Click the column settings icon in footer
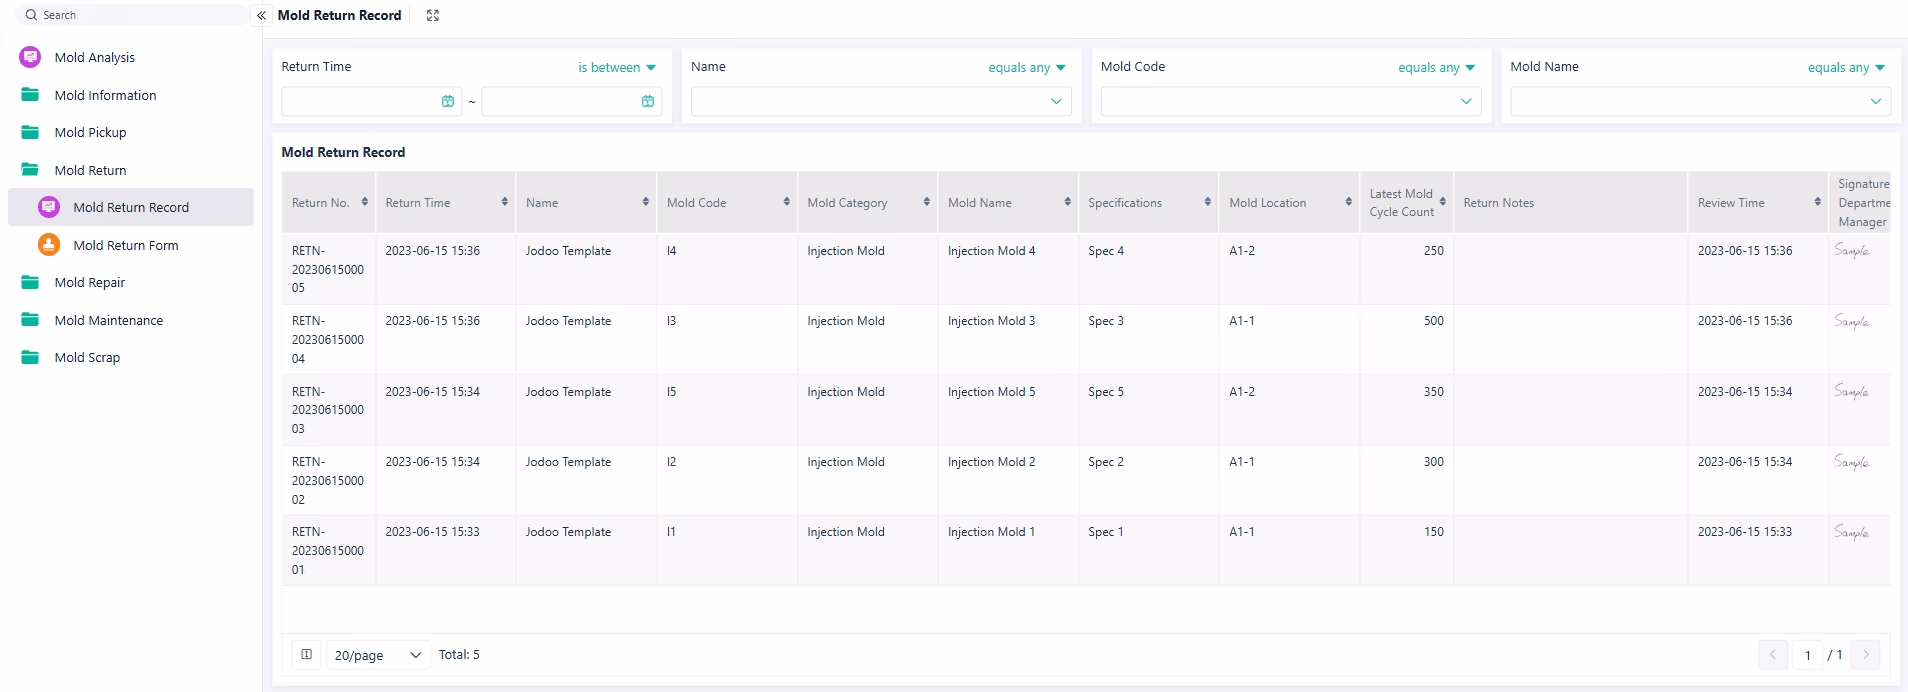Viewport: 1908px width, 692px height. pos(307,655)
